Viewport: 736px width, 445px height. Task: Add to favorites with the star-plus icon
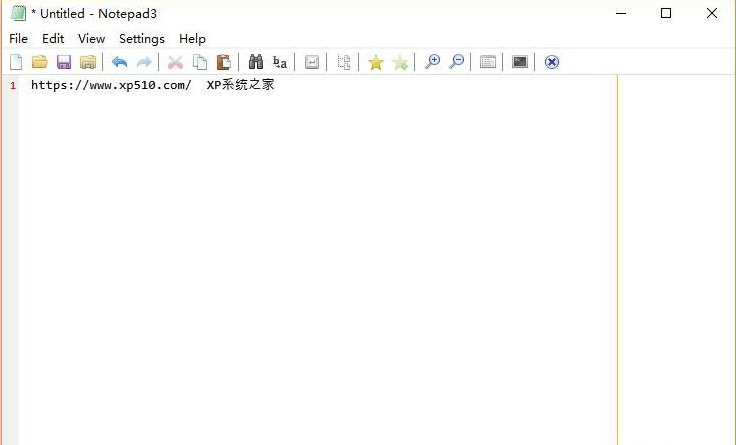pyautogui.click(x=400, y=62)
